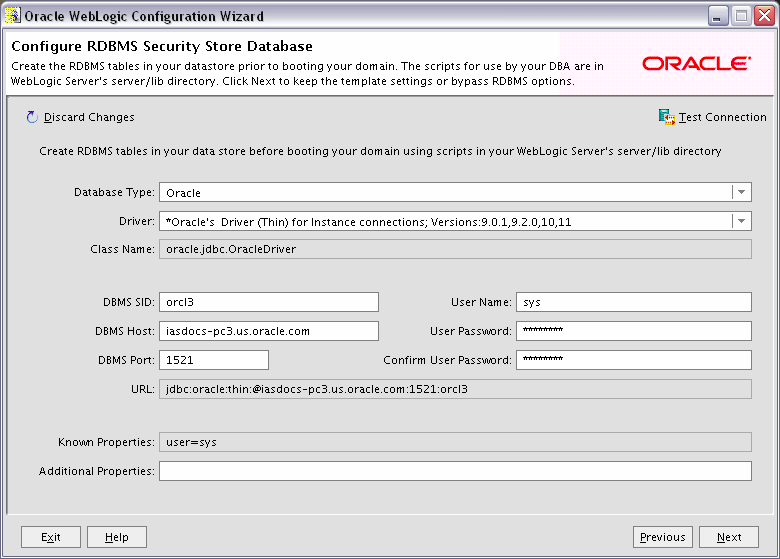
Task: Click the Exit button
Action: tap(51, 537)
